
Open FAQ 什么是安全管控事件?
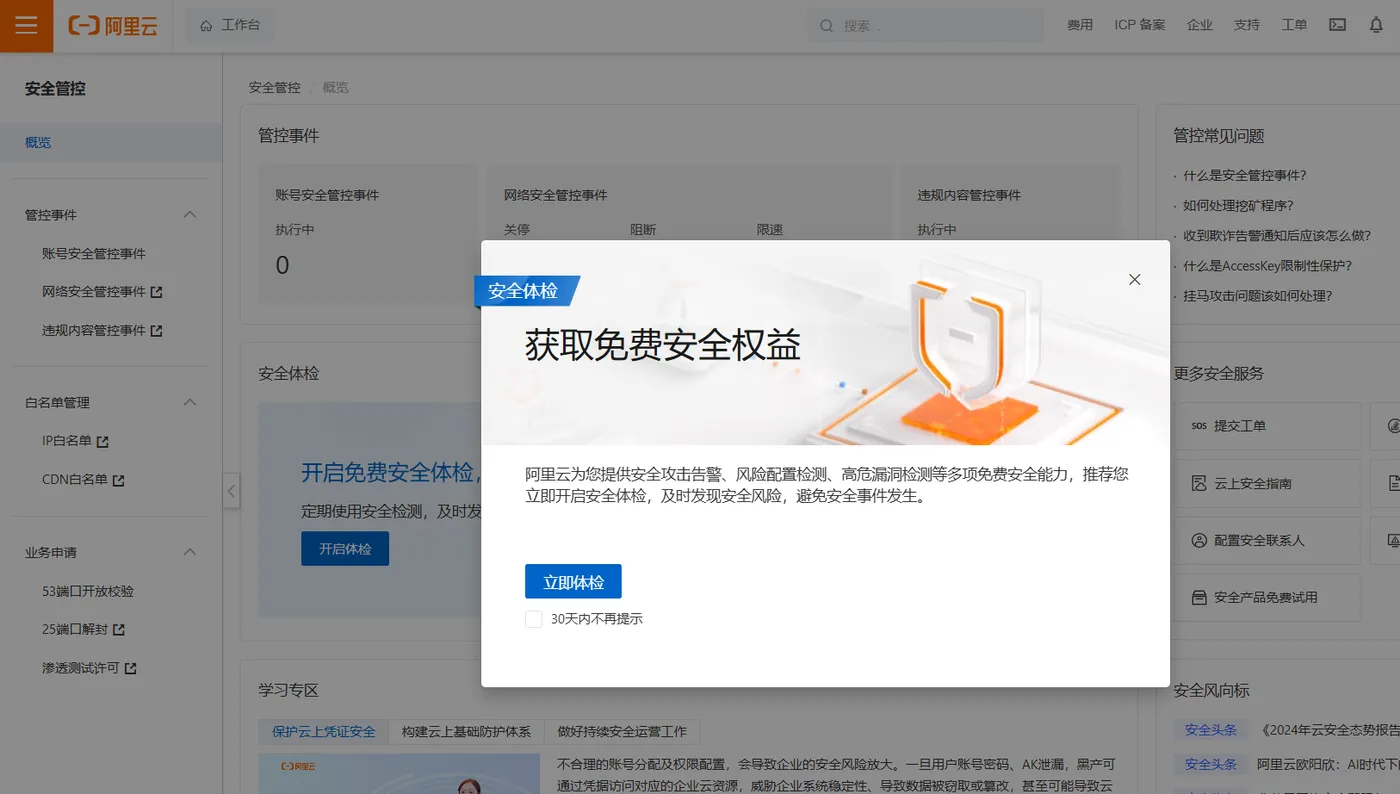click(1245, 175)
